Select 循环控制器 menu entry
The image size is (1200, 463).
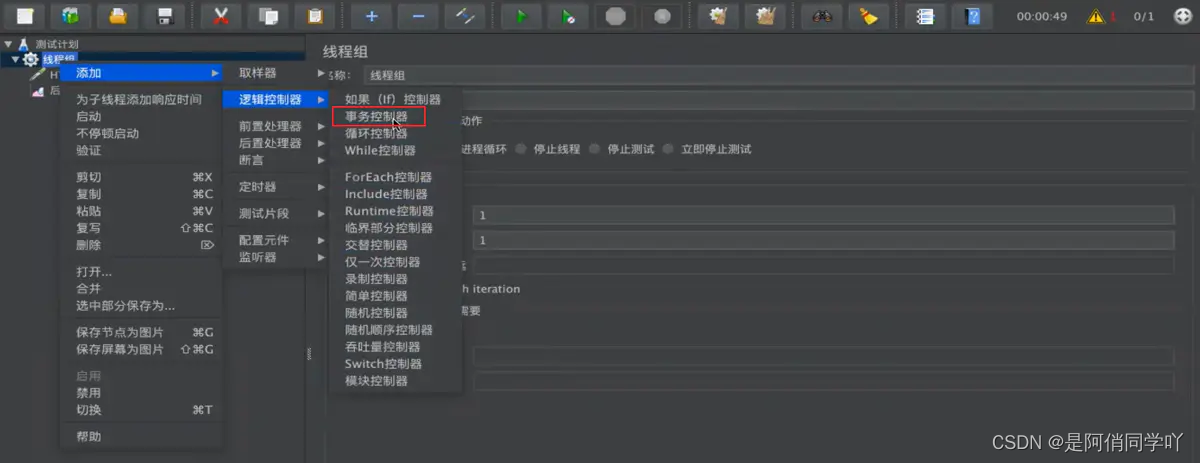pos(396,133)
